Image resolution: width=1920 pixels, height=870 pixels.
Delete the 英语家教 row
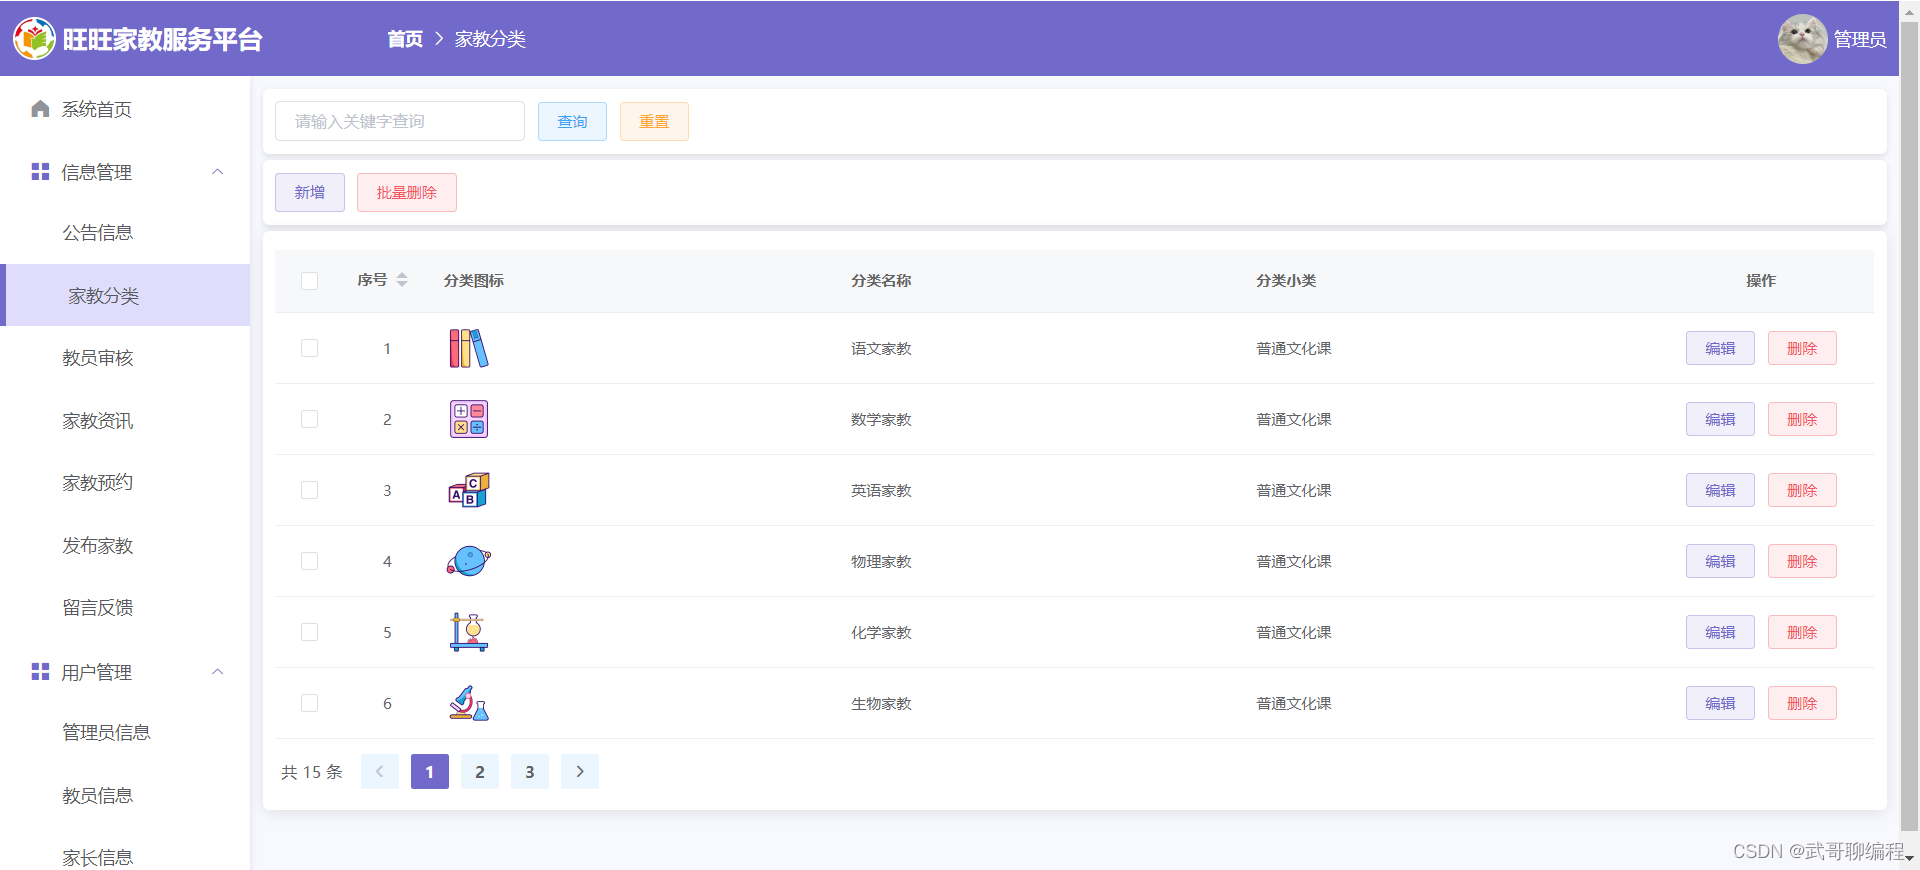pyautogui.click(x=1802, y=490)
